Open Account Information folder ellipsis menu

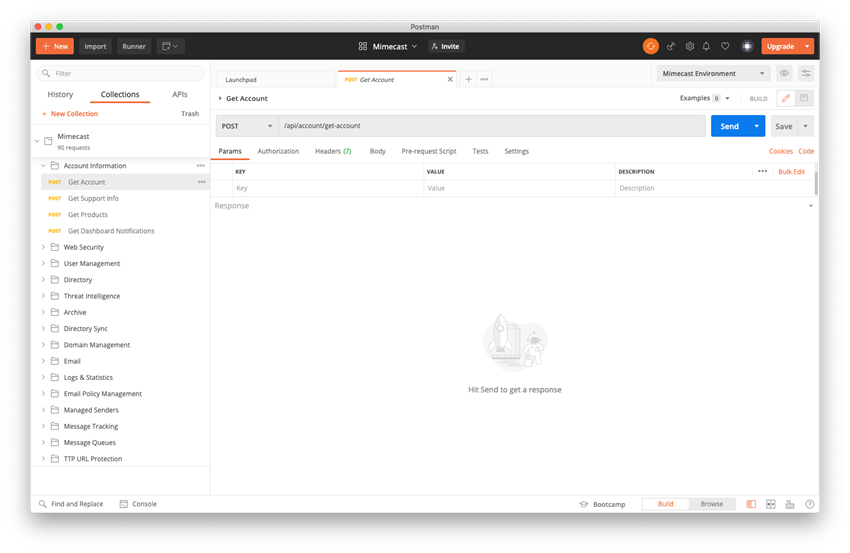point(201,165)
